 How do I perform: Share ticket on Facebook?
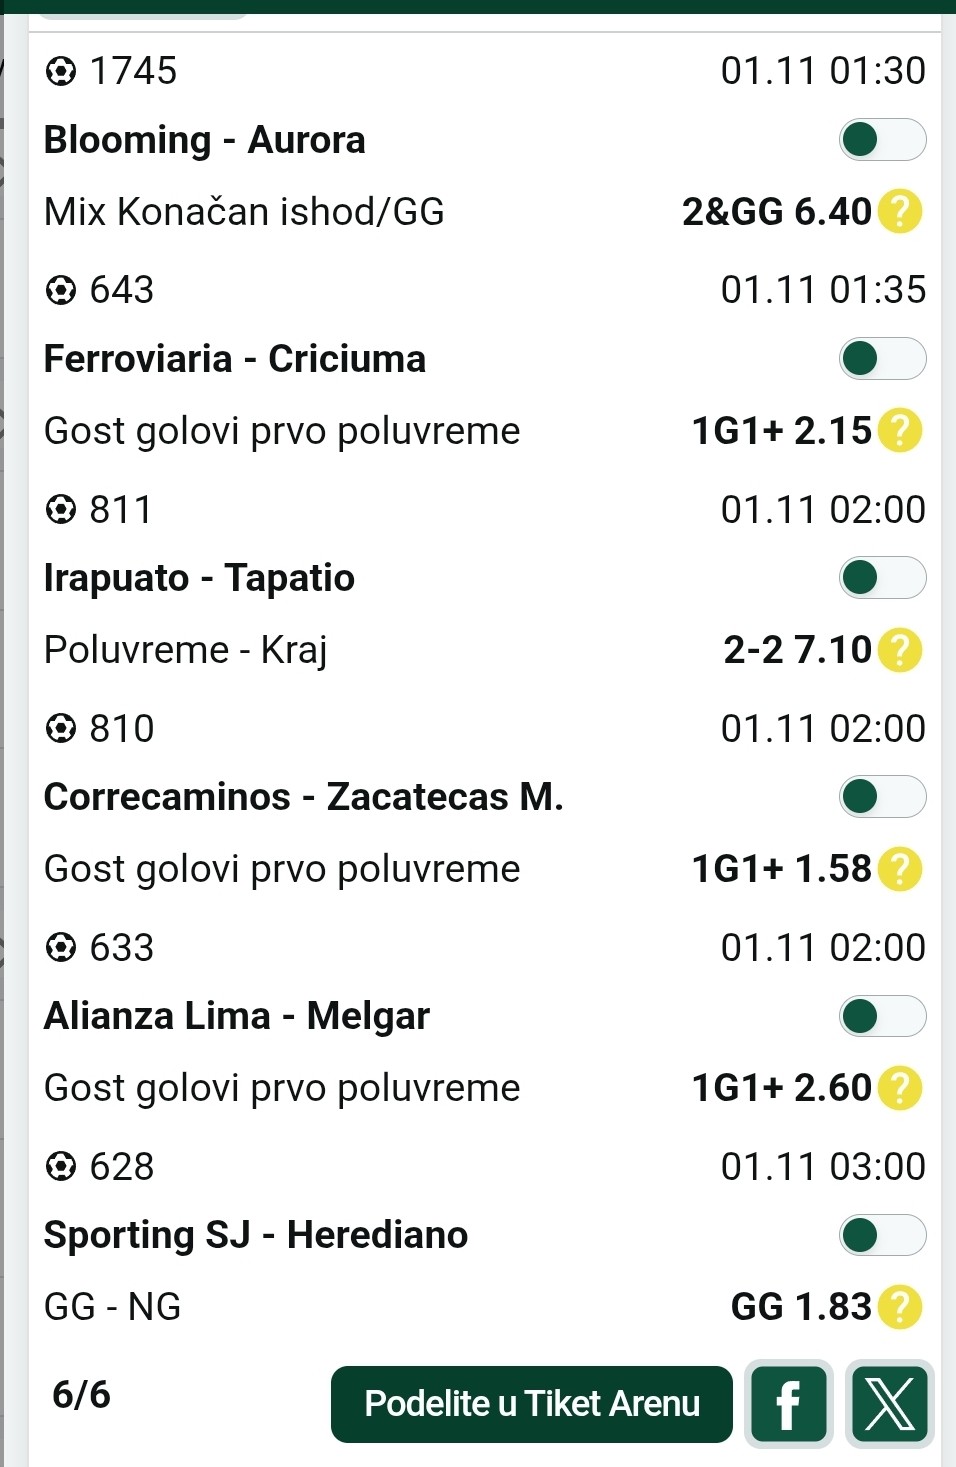click(788, 1404)
